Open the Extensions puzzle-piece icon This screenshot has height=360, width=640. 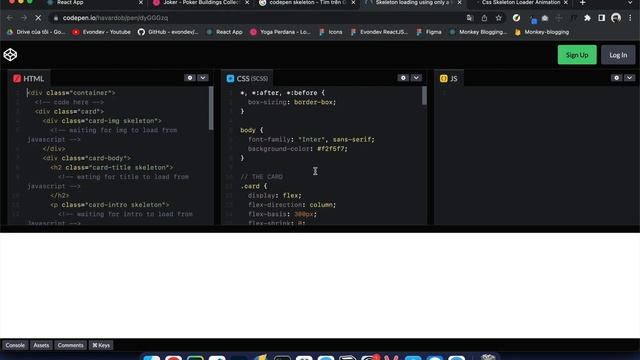pyautogui.click(x=587, y=18)
